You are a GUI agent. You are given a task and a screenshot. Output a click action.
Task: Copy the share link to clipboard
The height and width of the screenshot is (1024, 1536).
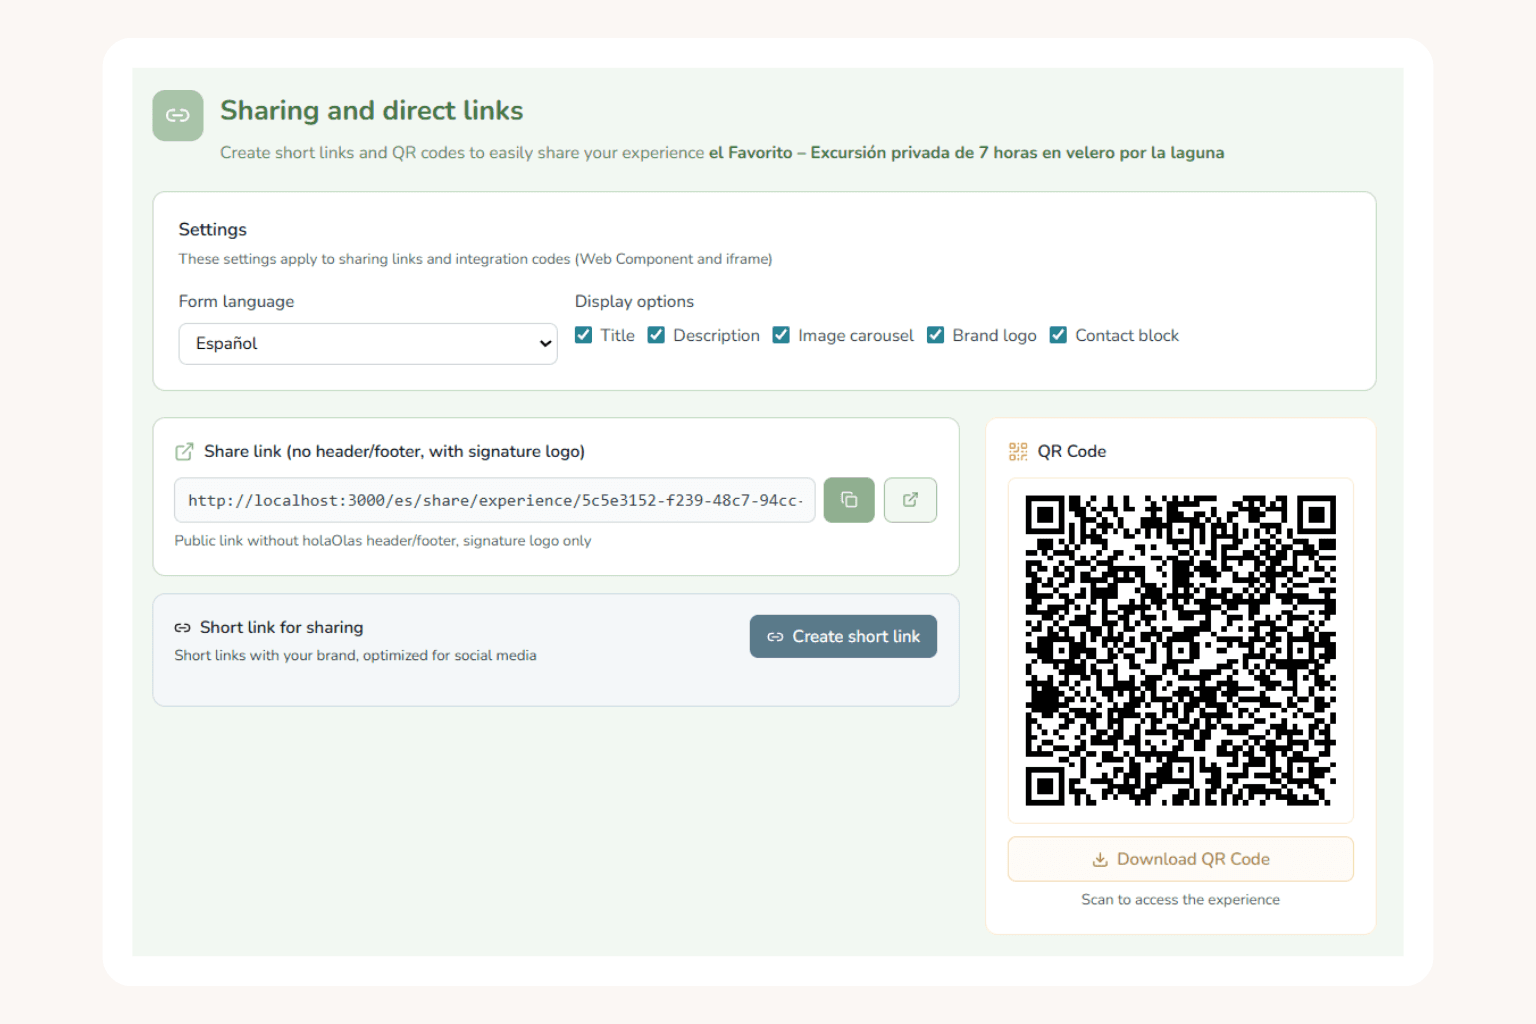point(849,500)
